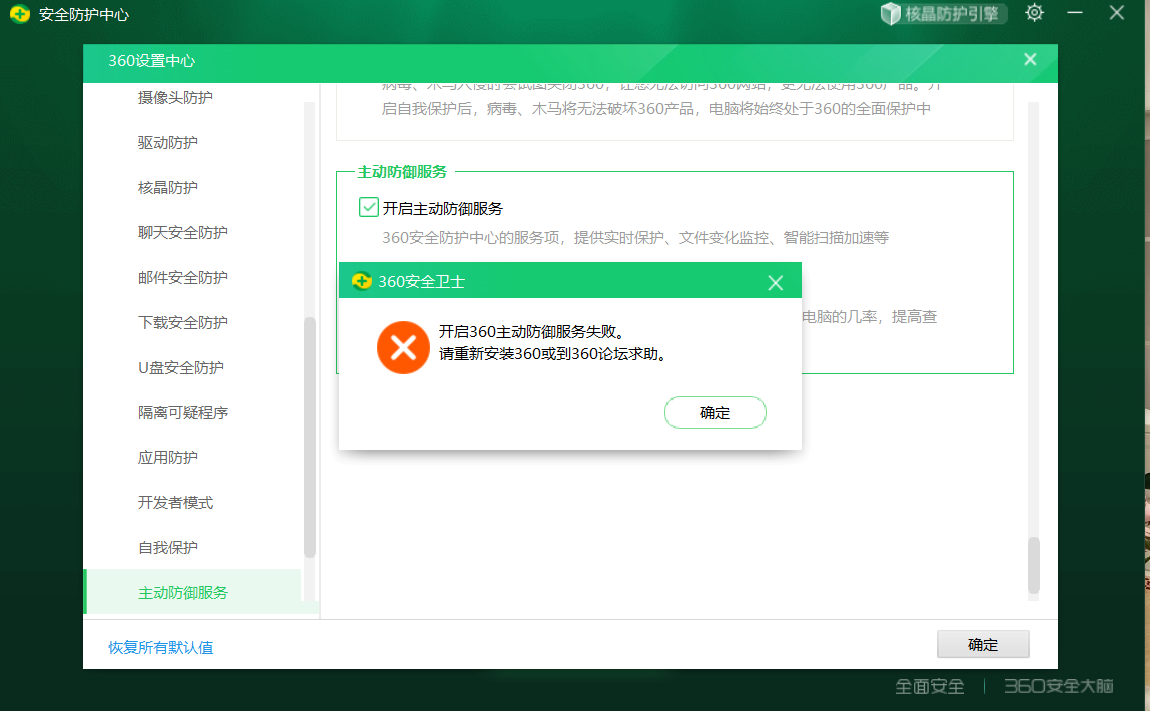Click 恢复所有默认值 link
The height and width of the screenshot is (711, 1150).
[161, 647]
